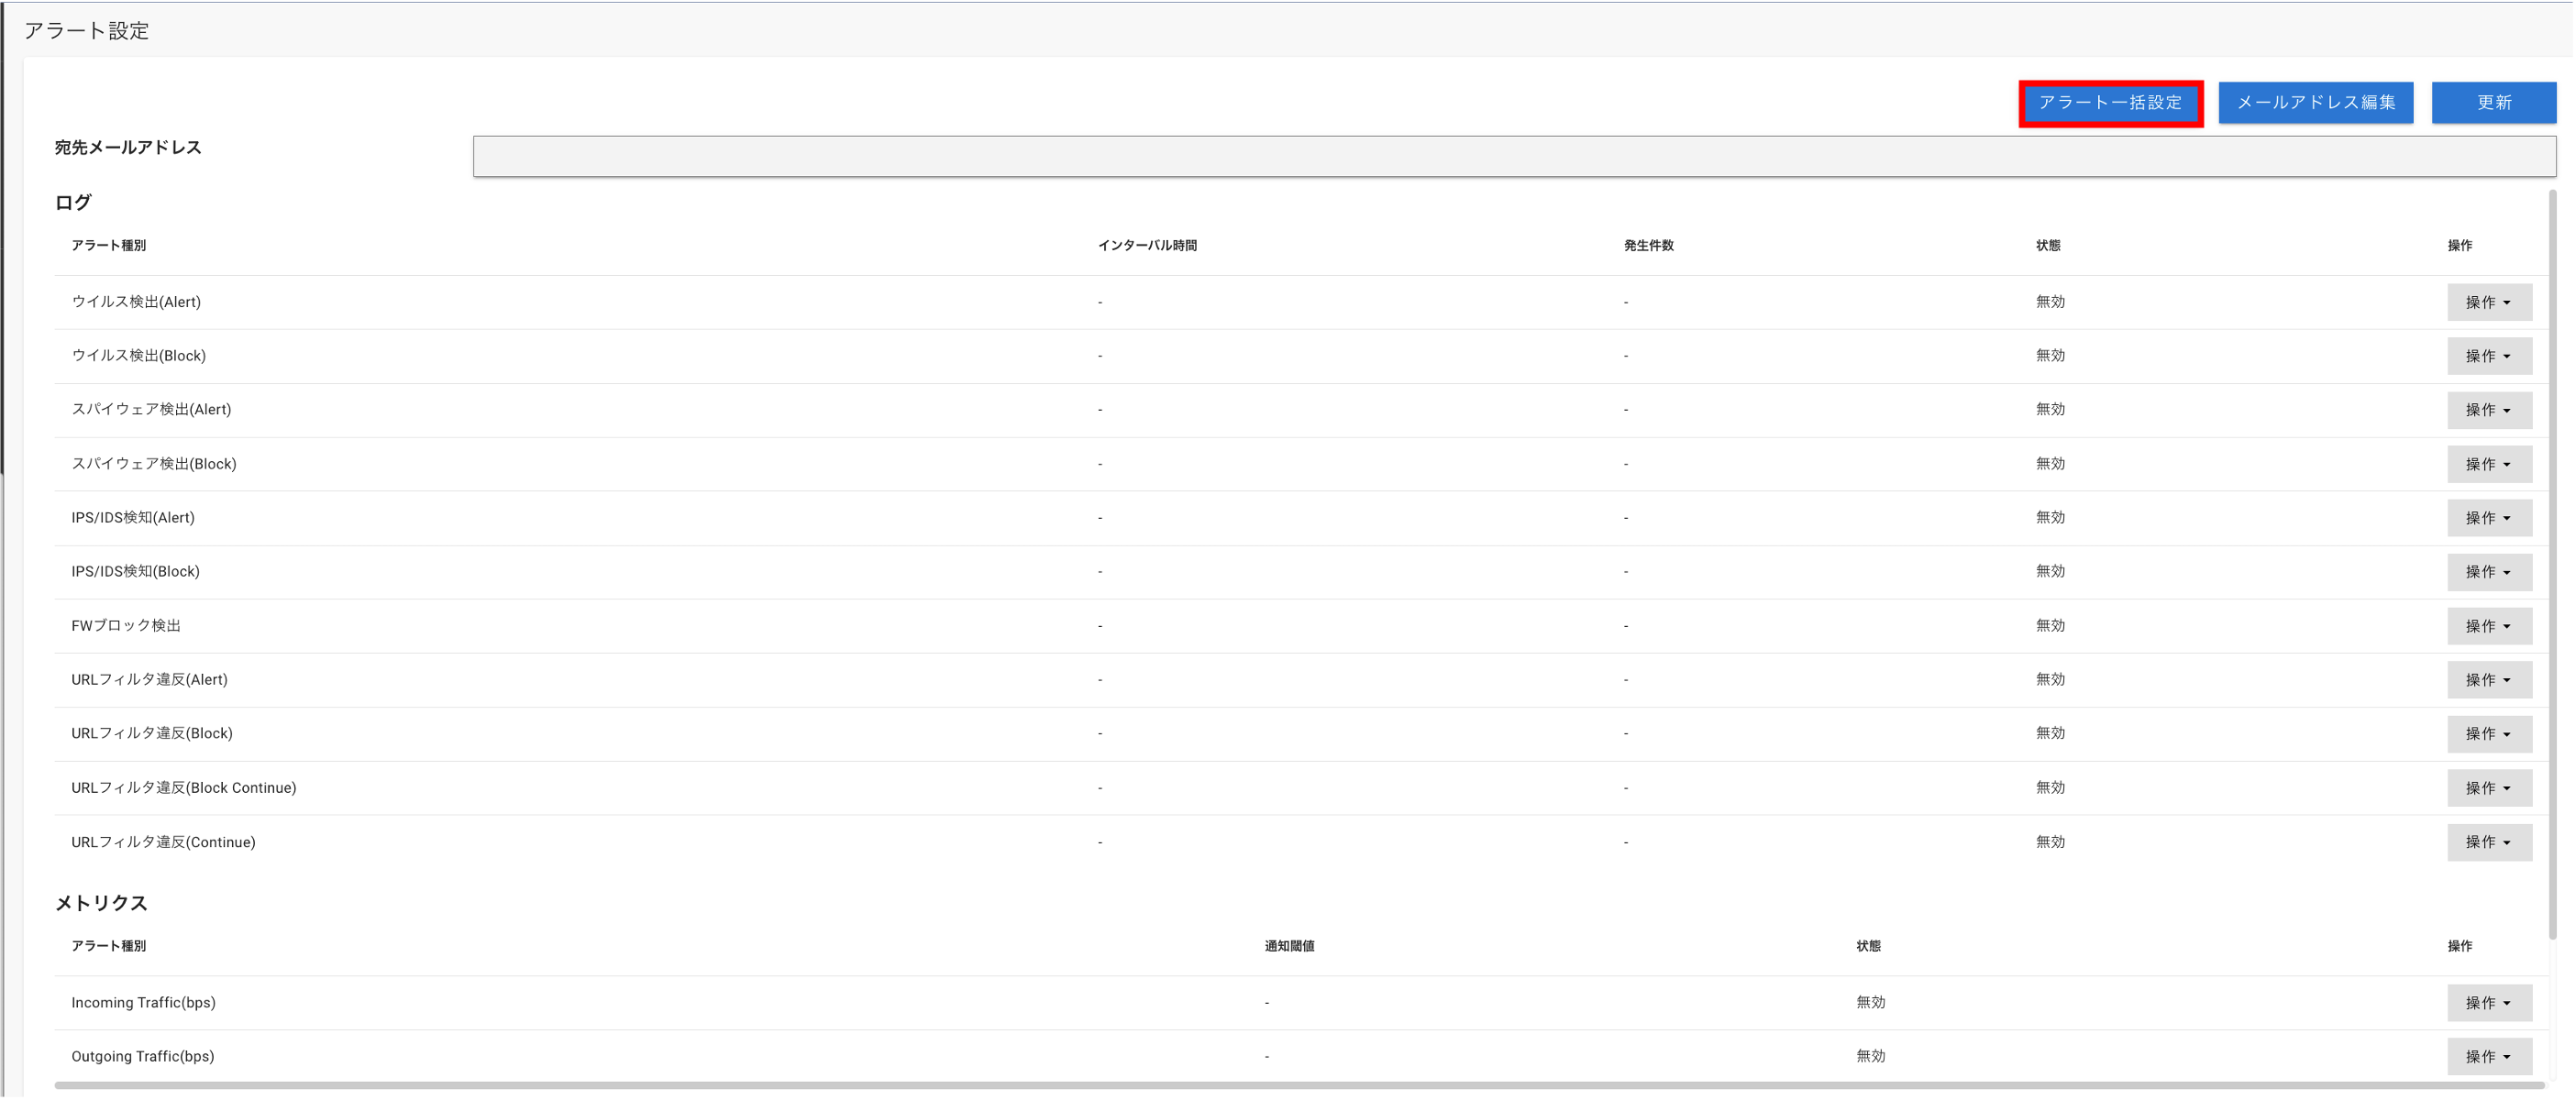
Task: Open 操作 dropdown for Outgoing Traffic(bps)
Action: point(2489,1057)
